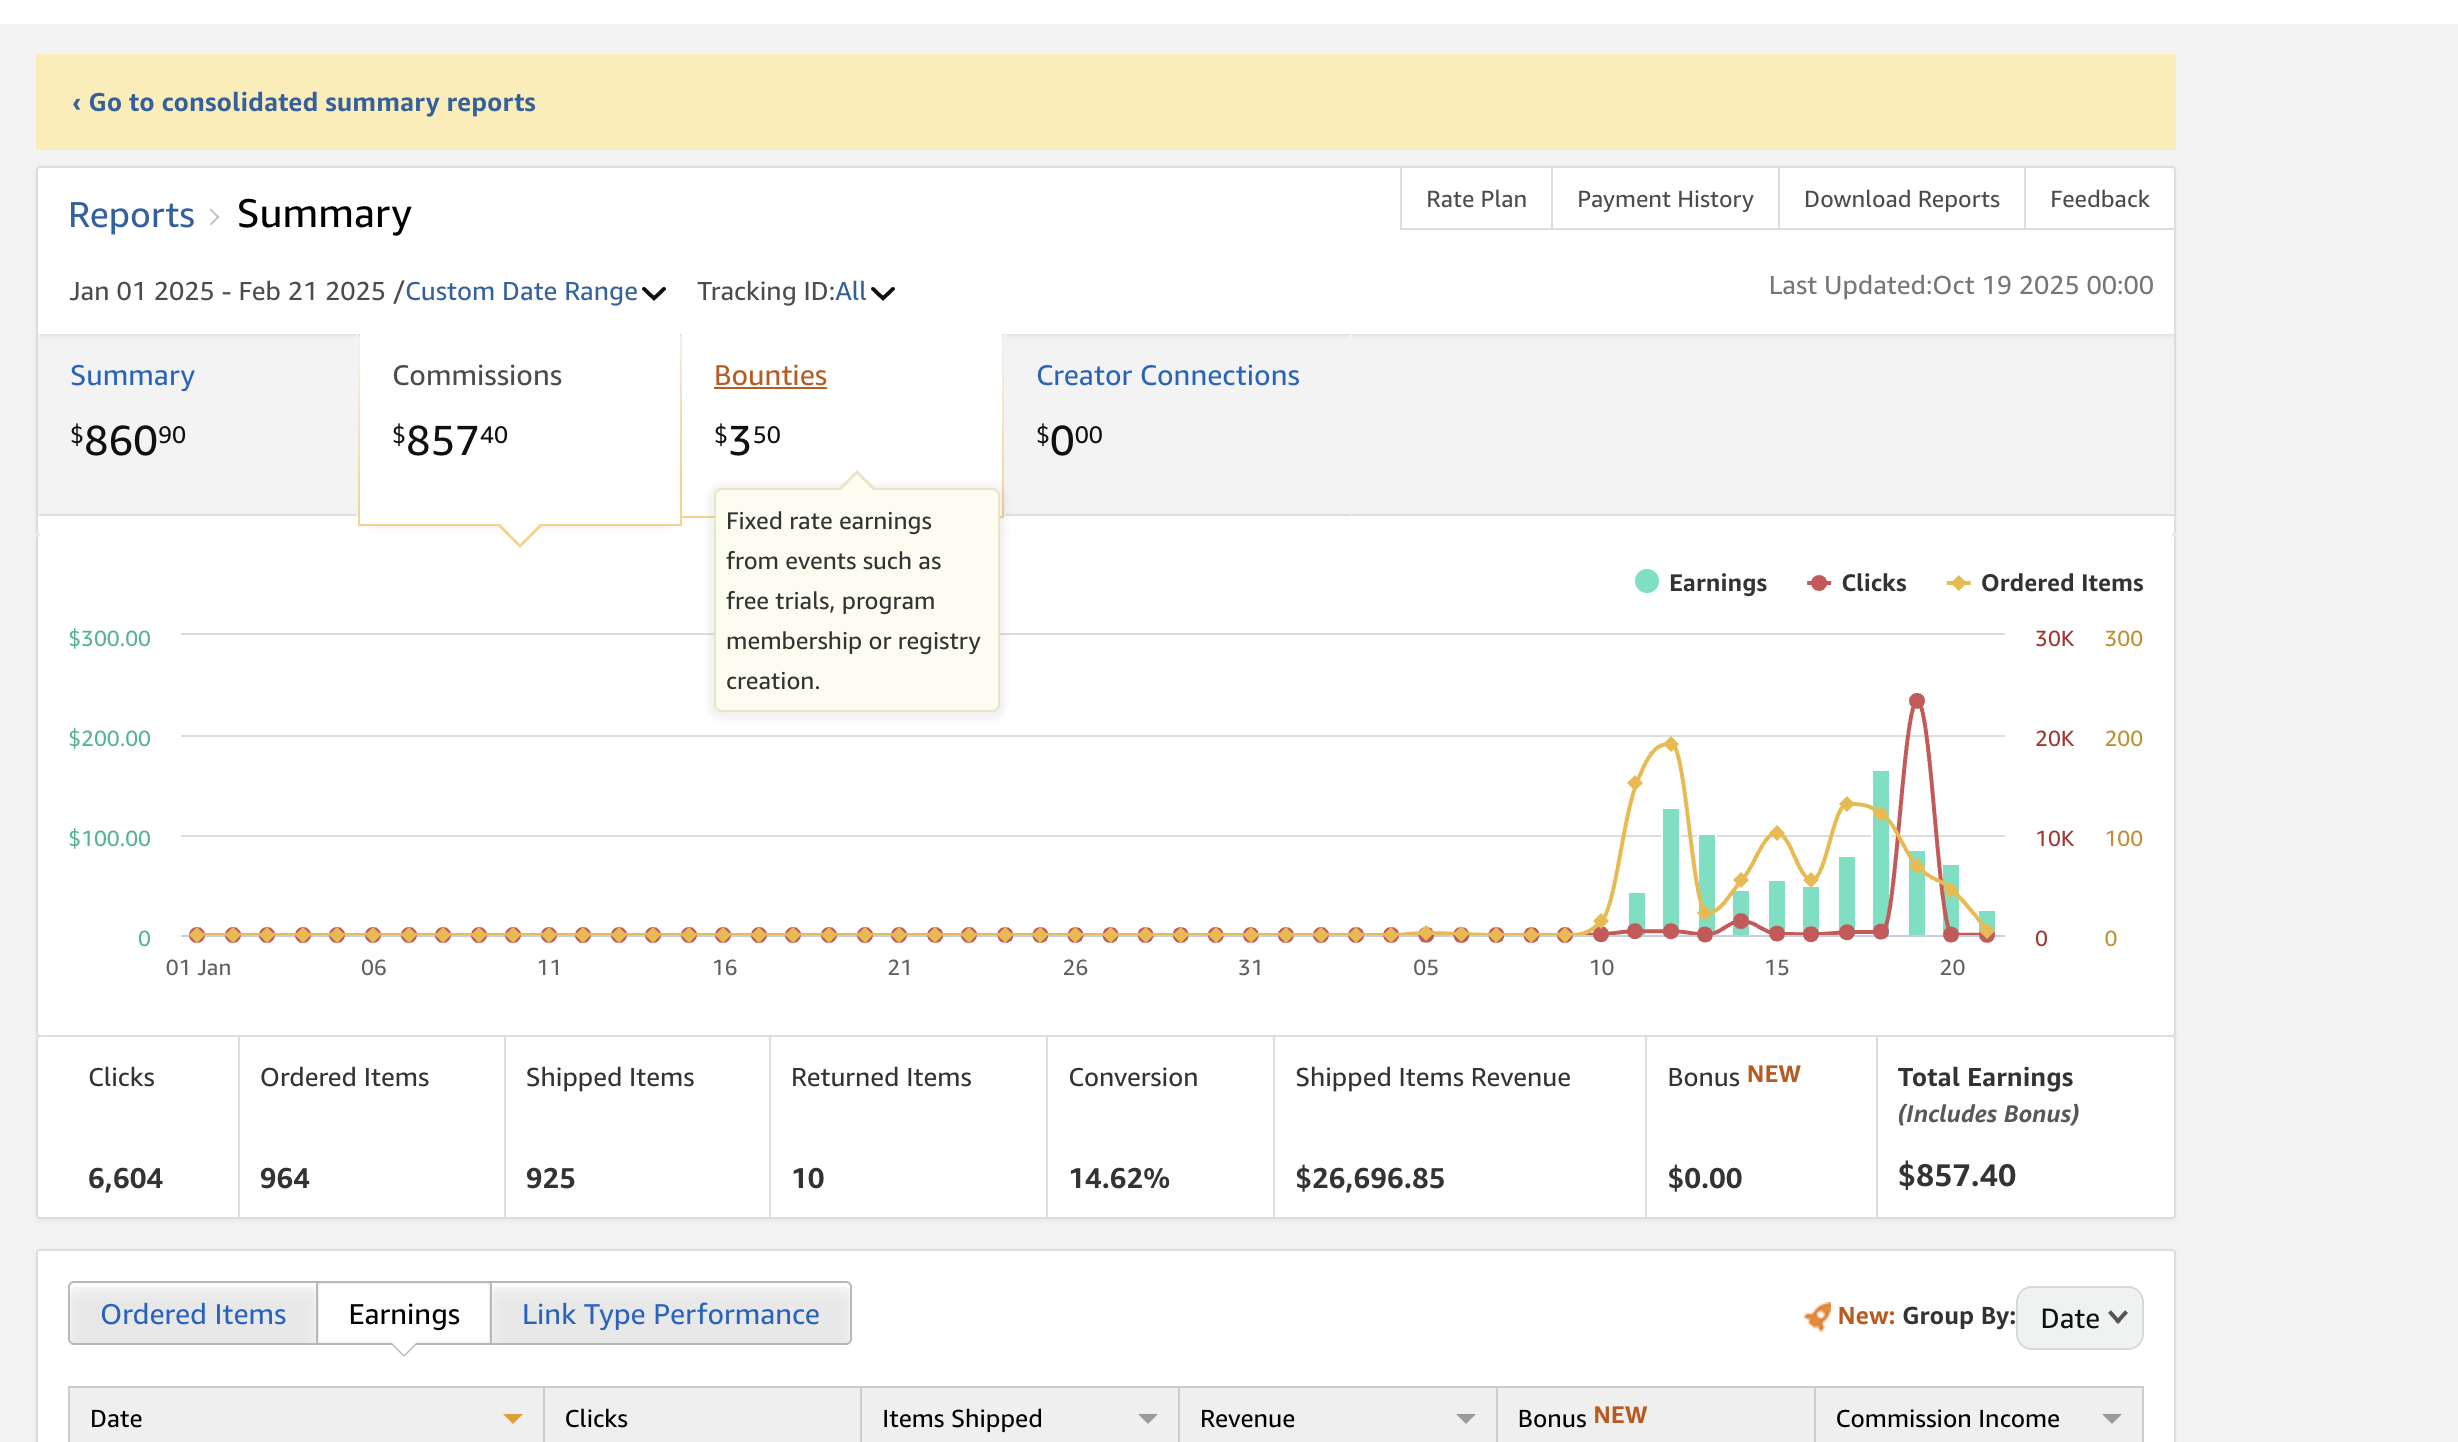The image size is (2458, 1442).
Task: Click the Items Shipped column sort arrow
Action: tap(1147, 1418)
